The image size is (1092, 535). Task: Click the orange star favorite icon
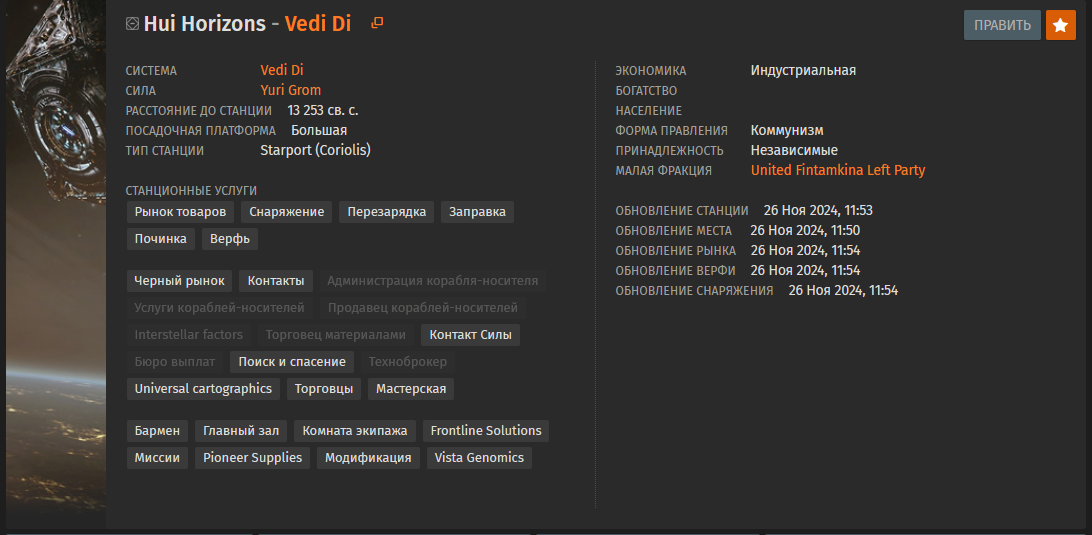point(1061,25)
